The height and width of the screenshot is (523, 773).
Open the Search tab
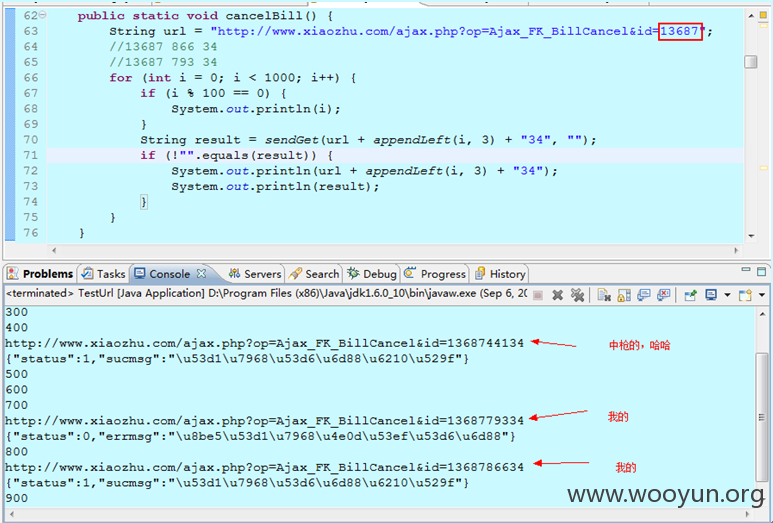pos(314,274)
